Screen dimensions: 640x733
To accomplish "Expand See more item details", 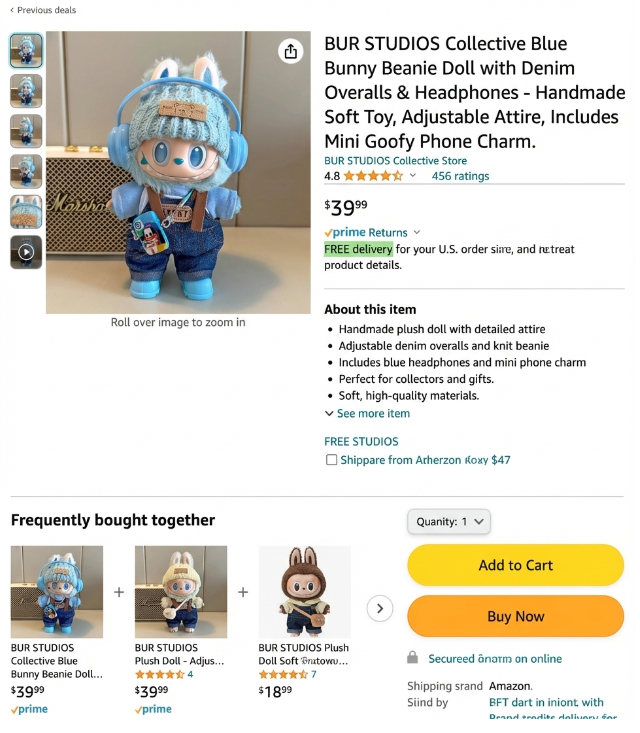I will pos(367,414).
